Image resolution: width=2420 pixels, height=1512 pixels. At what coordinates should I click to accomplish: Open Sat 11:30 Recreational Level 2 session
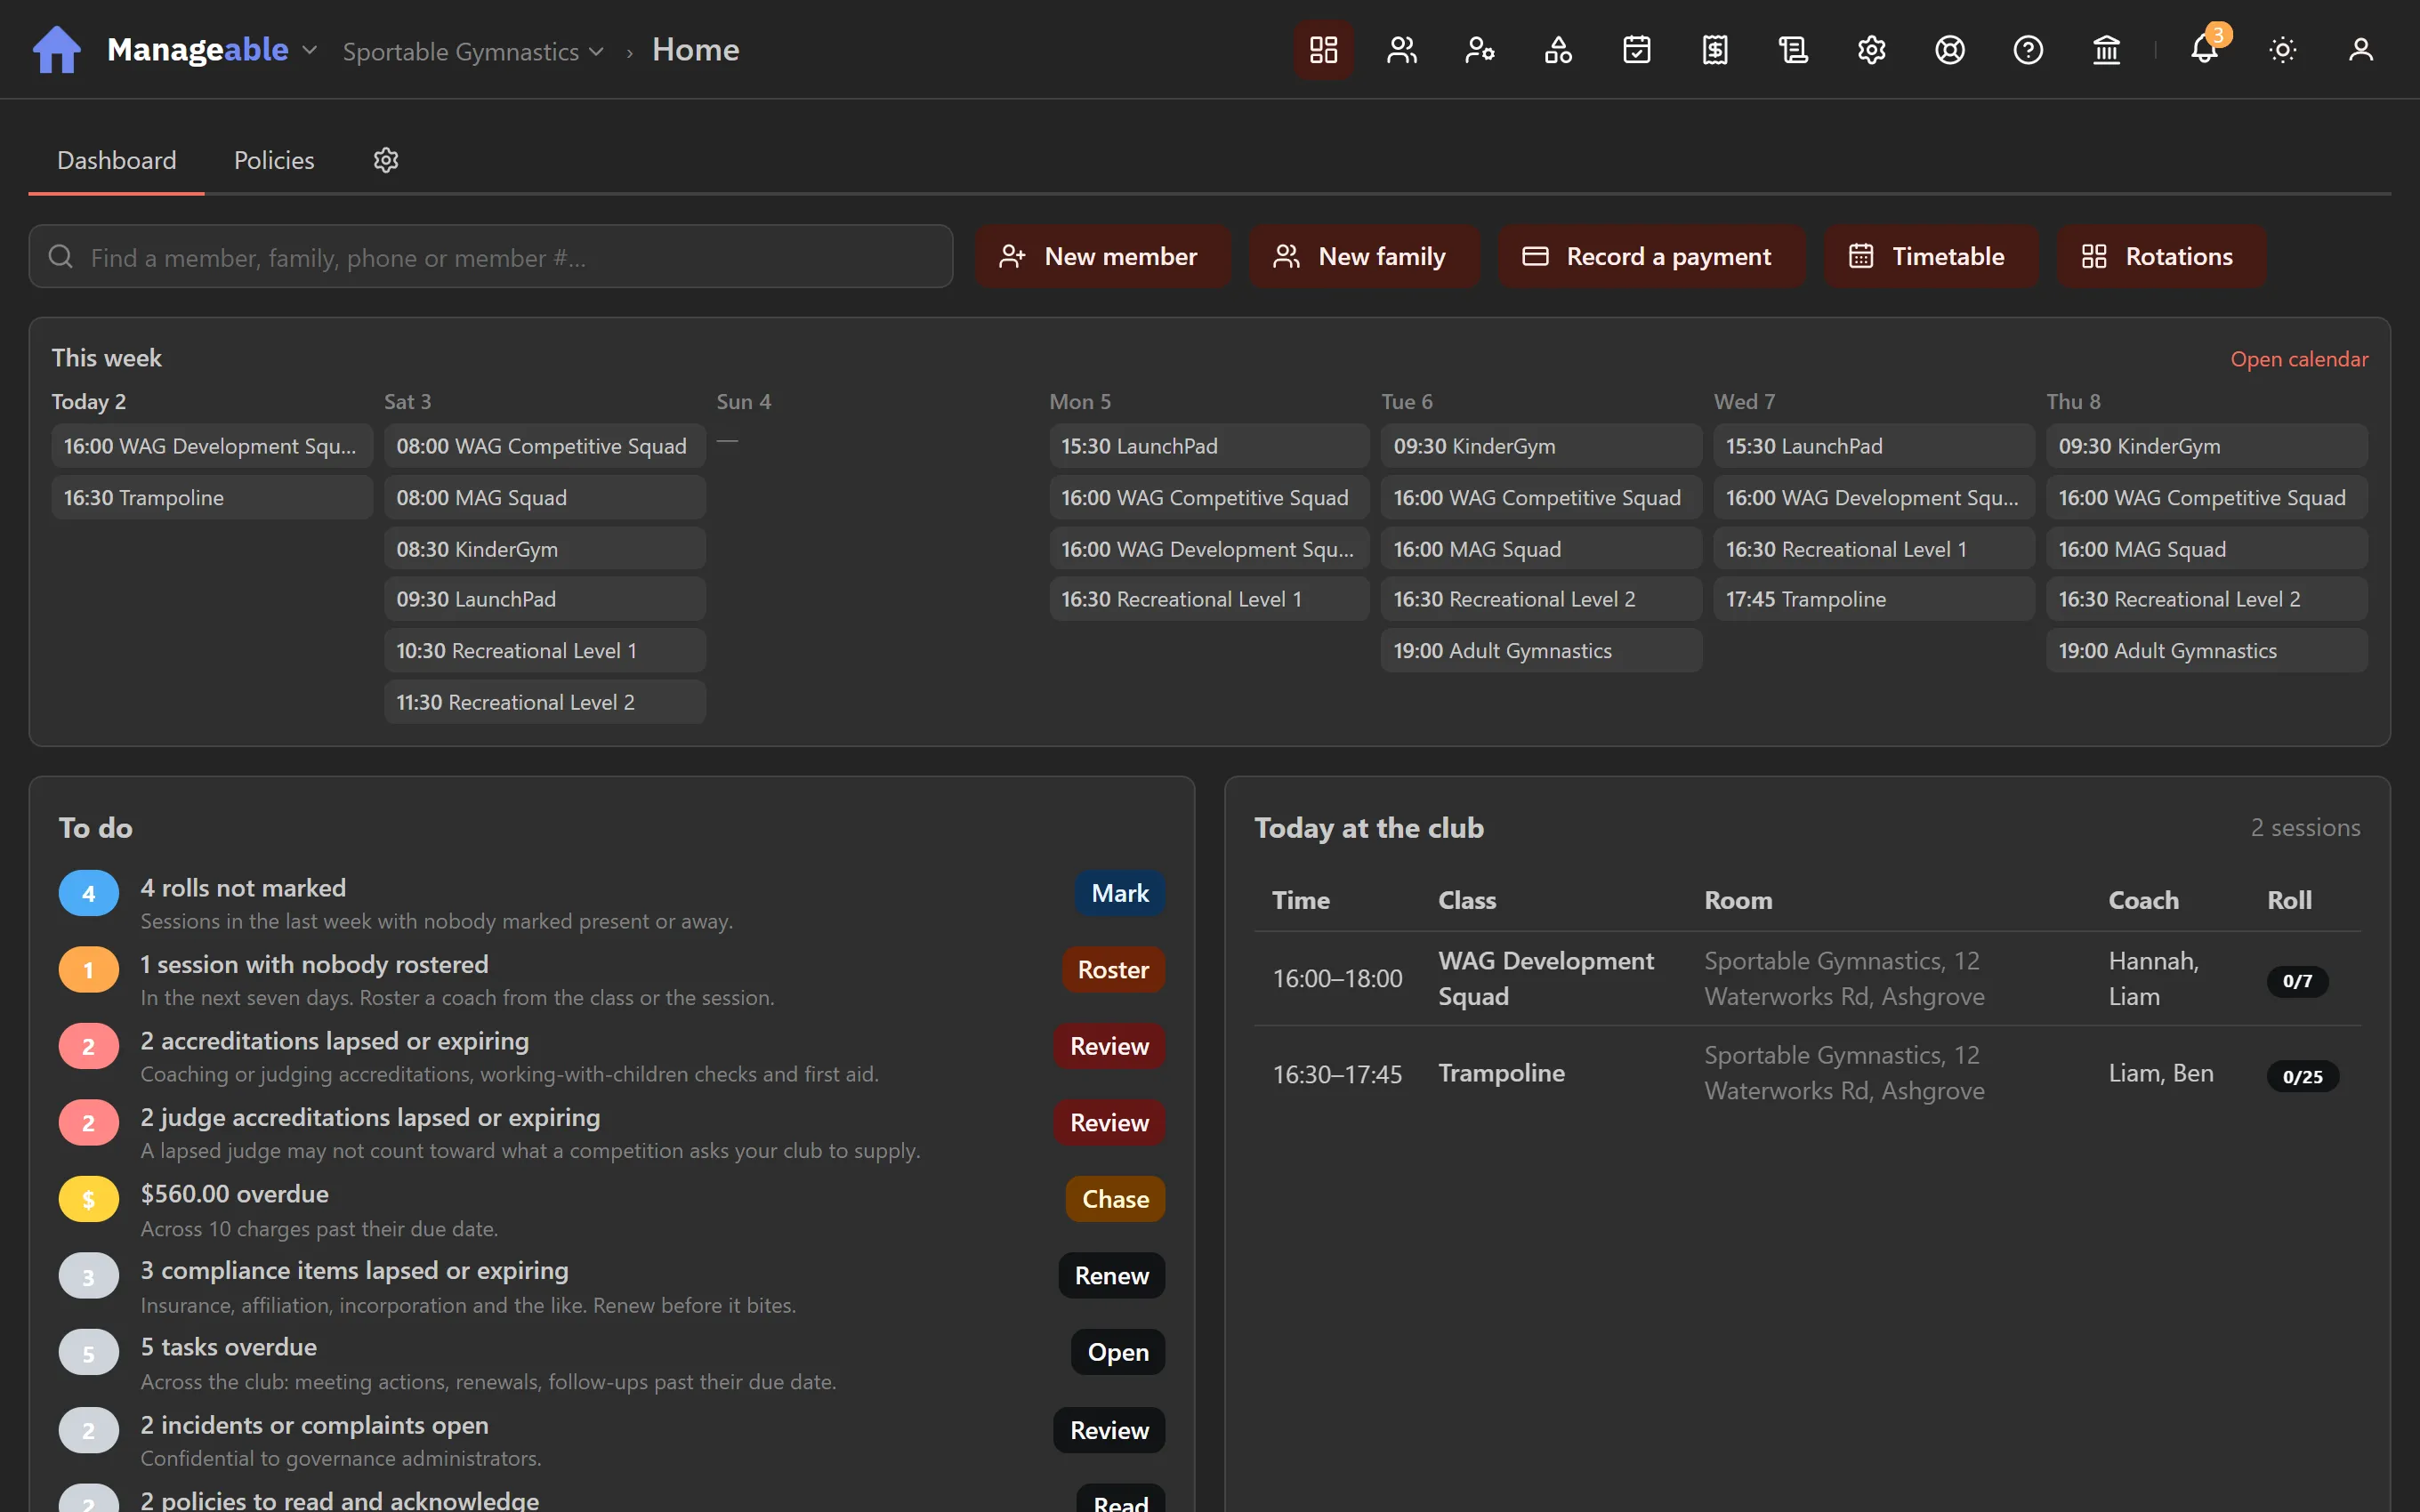pyautogui.click(x=545, y=702)
